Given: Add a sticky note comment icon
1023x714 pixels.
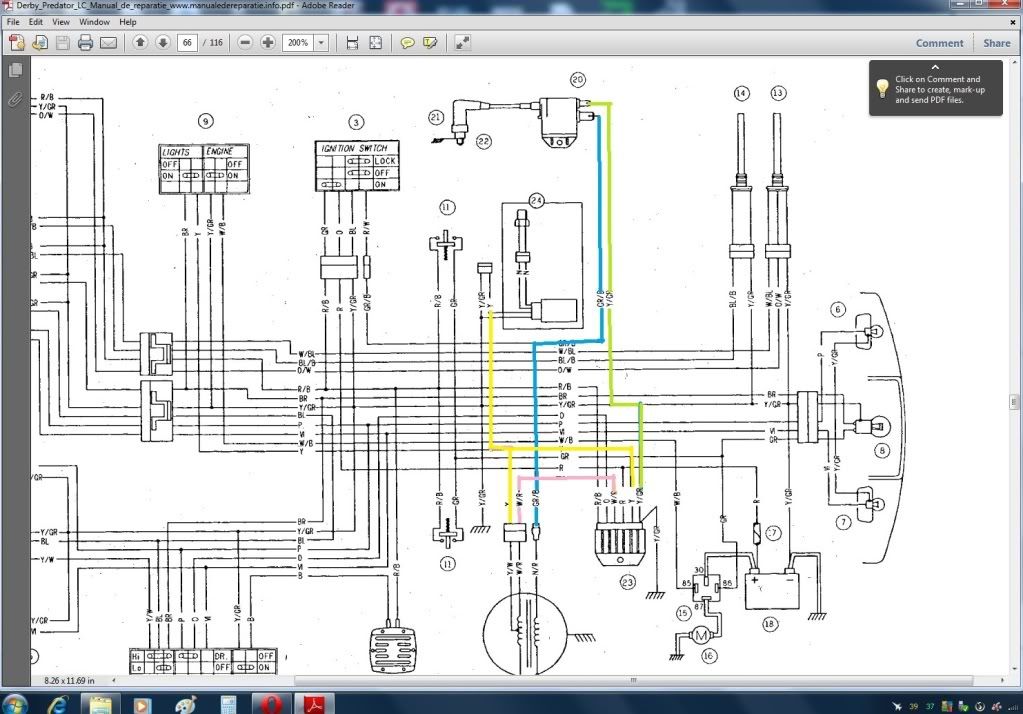Looking at the screenshot, I should [x=407, y=43].
